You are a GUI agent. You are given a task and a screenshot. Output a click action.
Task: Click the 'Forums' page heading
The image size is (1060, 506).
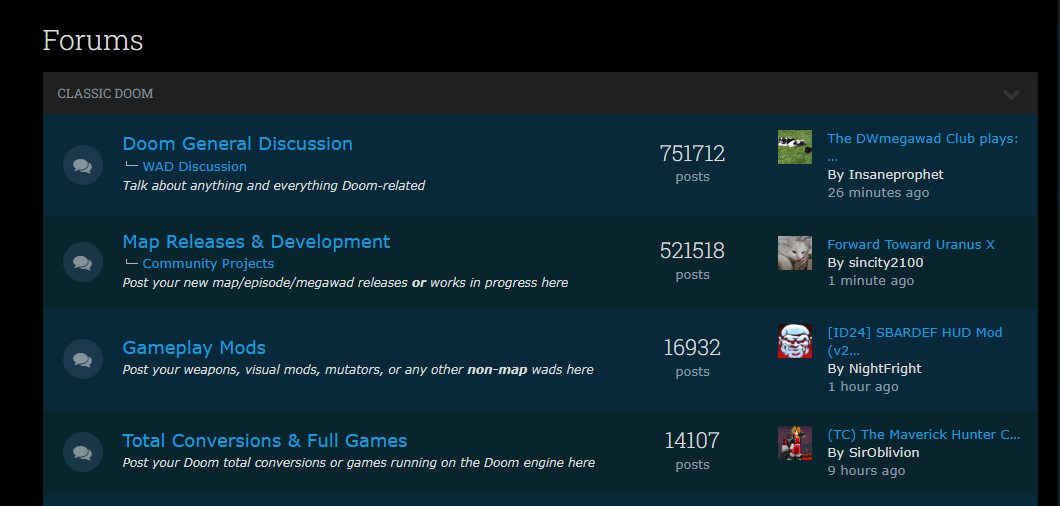93,40
